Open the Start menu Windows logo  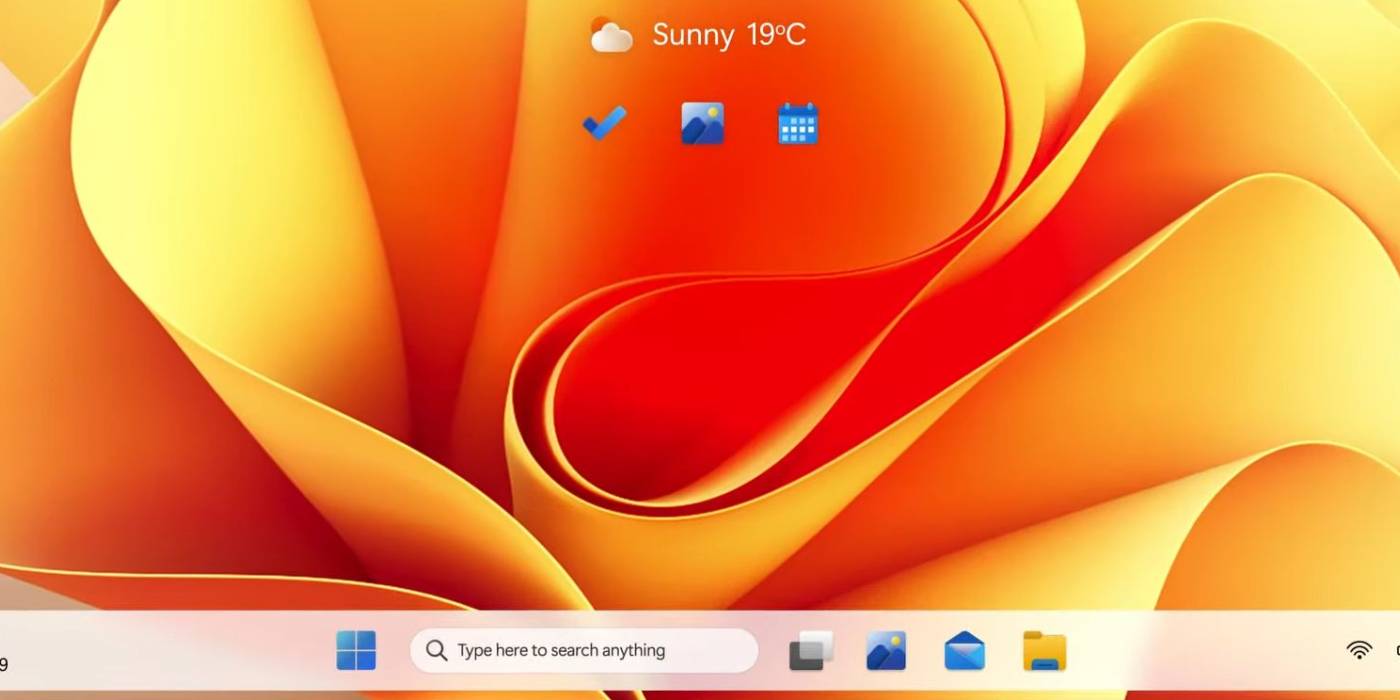tap(356, 651)
